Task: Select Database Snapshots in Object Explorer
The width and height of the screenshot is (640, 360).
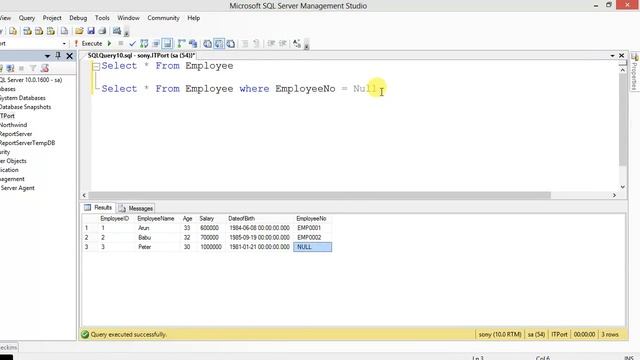Action: click(x=25, y=107)
